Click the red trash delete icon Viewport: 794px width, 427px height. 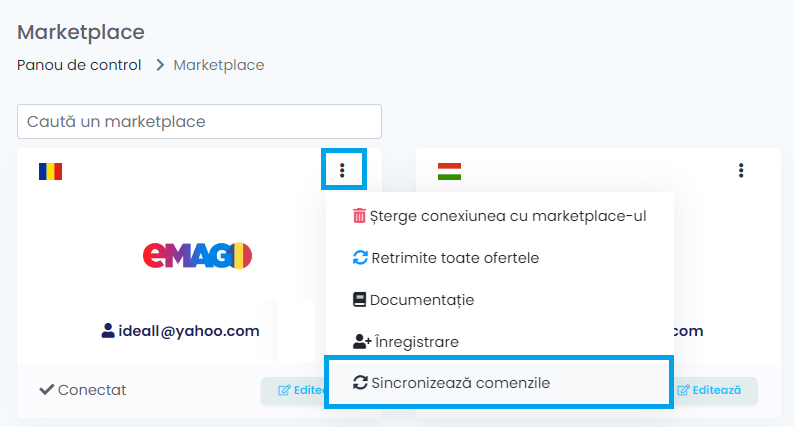click(359, 216)
